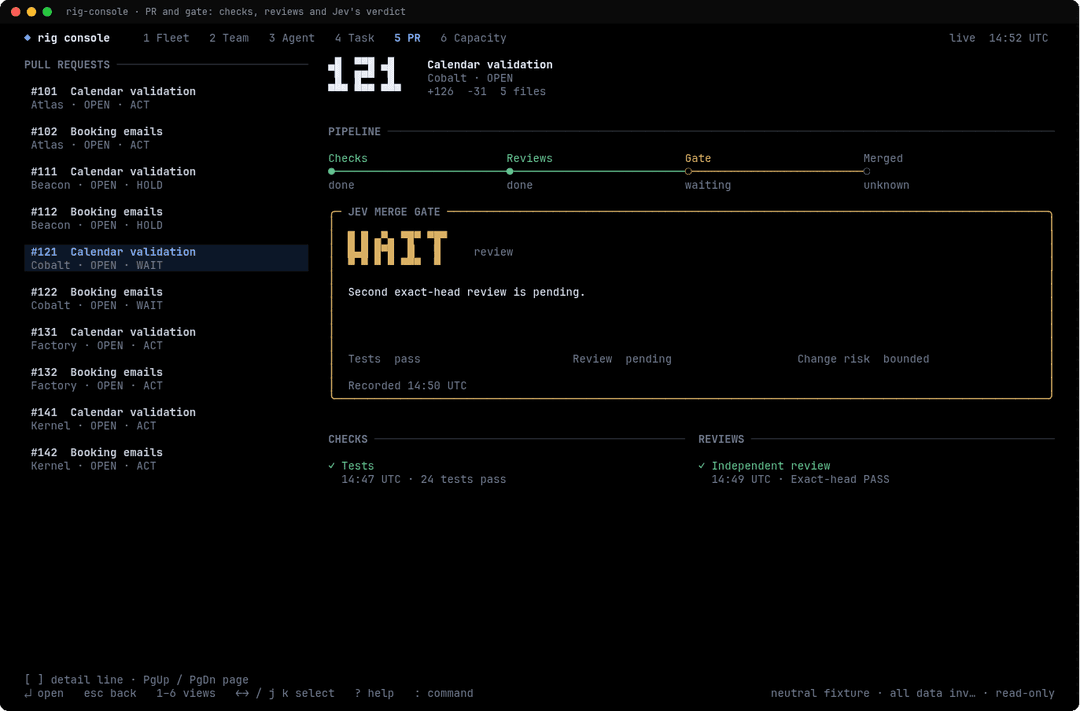Select PR #131 Calendar validation

166,338
